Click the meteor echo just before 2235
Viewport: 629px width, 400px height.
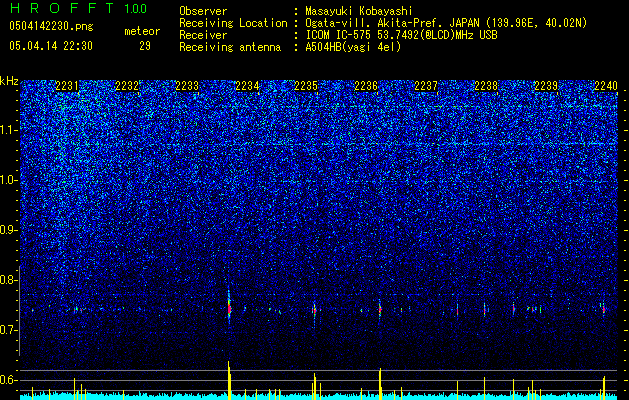click(x=314, y=310)
